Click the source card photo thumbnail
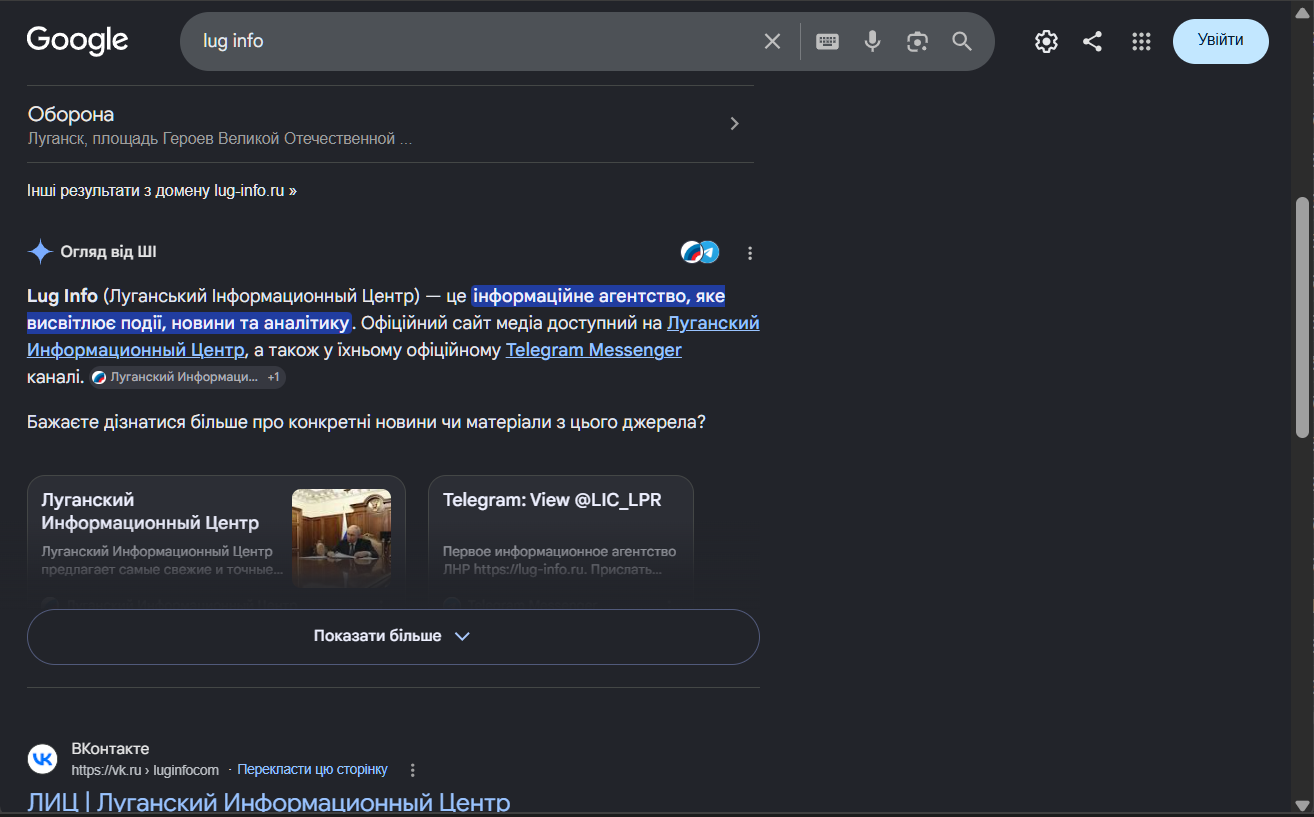1314x817 pixels. pyautogui.click(x=341, y=538)
